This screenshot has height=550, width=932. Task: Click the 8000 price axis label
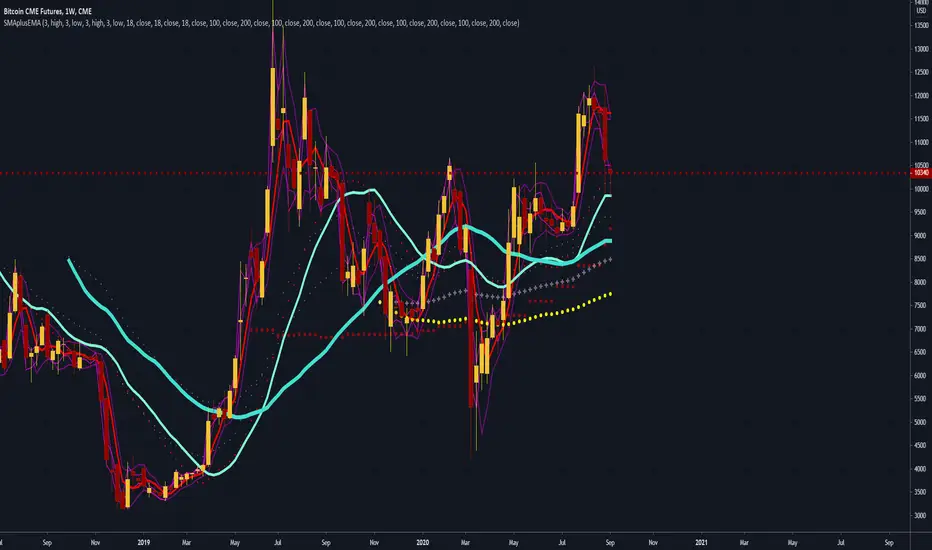(921, 282)
